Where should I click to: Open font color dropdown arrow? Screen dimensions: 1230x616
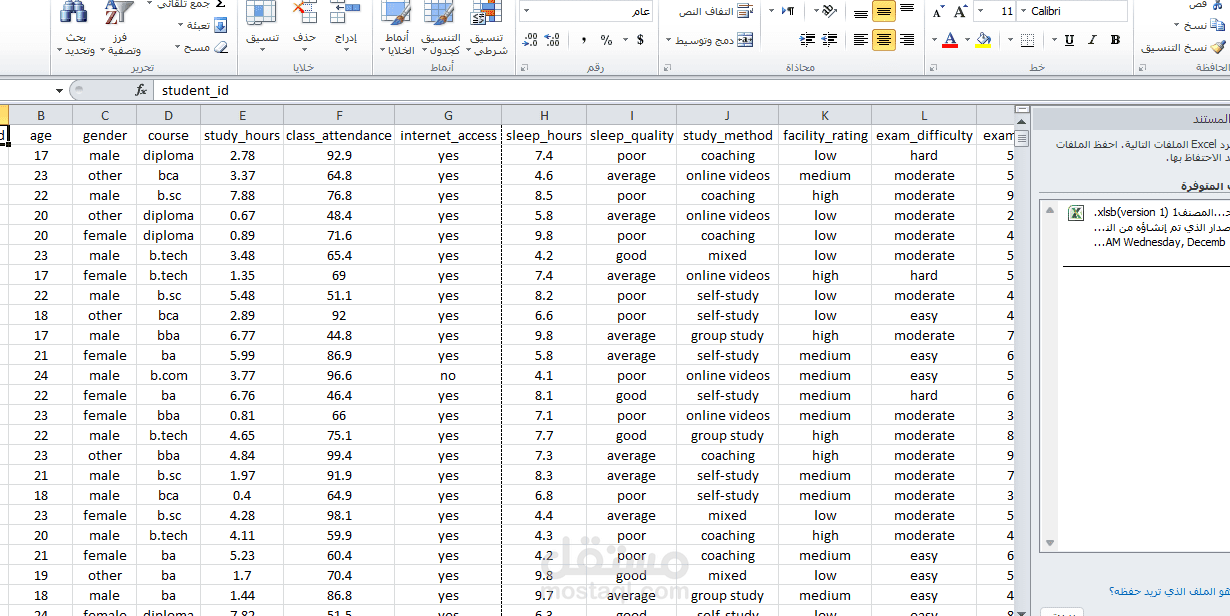[934, 40]
